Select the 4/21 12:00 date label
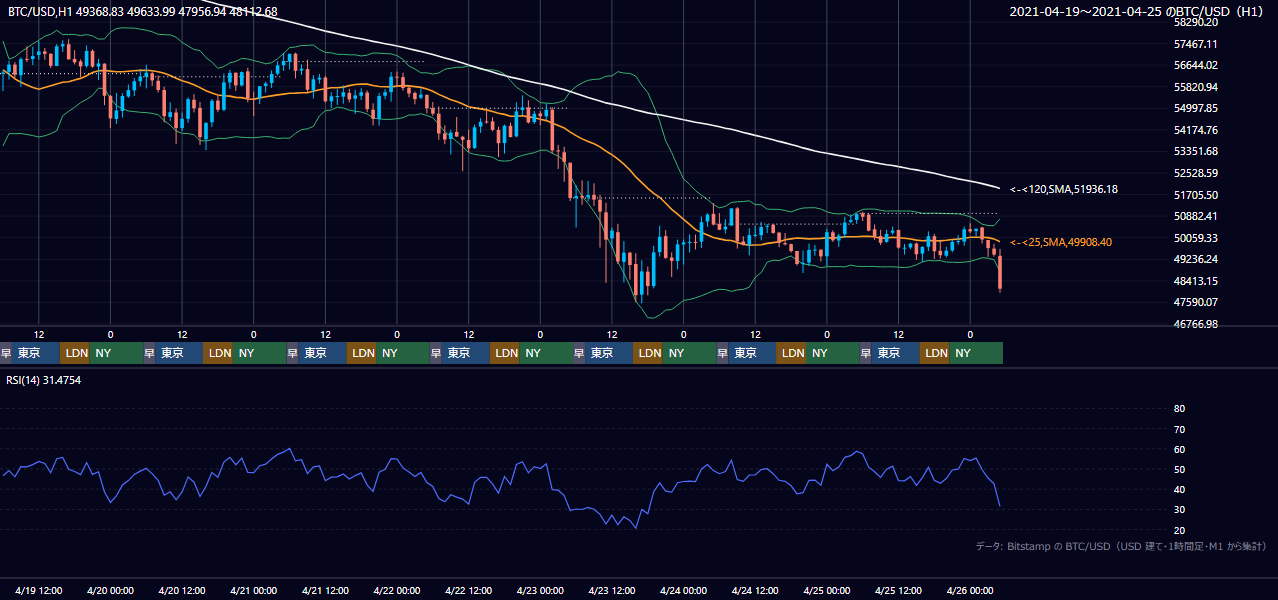The image size is (1278, 600). (326, 590)
